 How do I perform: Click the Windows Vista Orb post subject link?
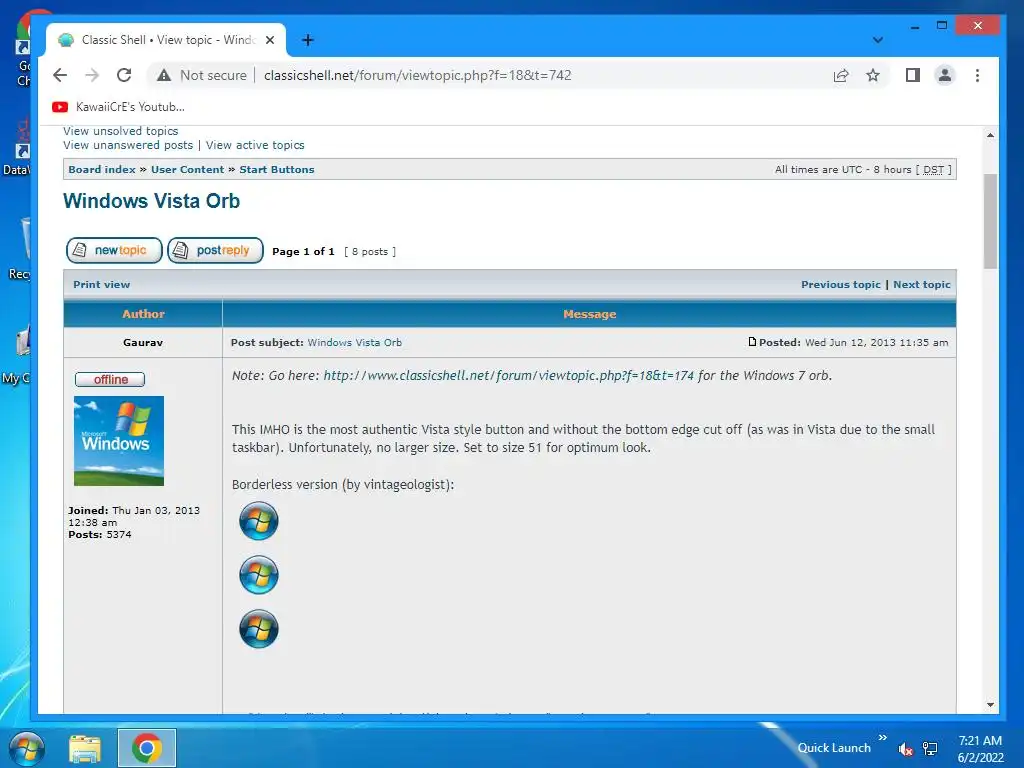(x=355, y=342)
